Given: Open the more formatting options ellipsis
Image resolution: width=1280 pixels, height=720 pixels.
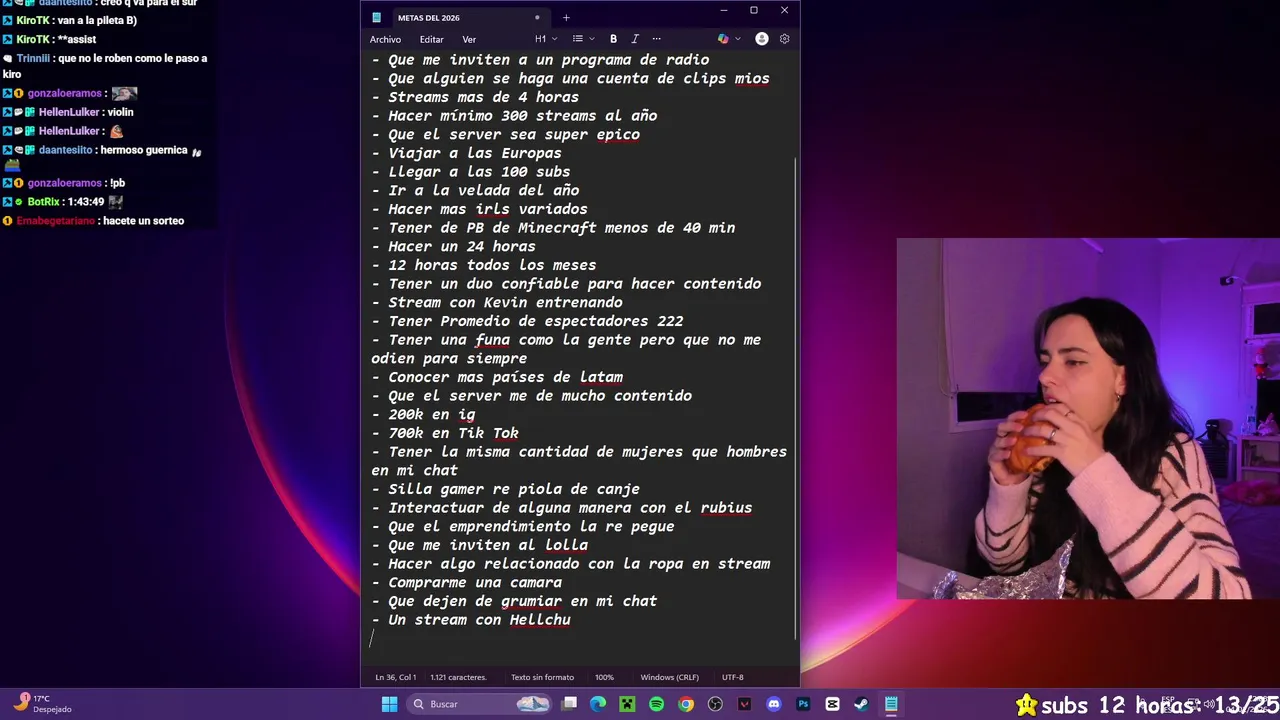Looking at the screenshot, I should (656, 39).
